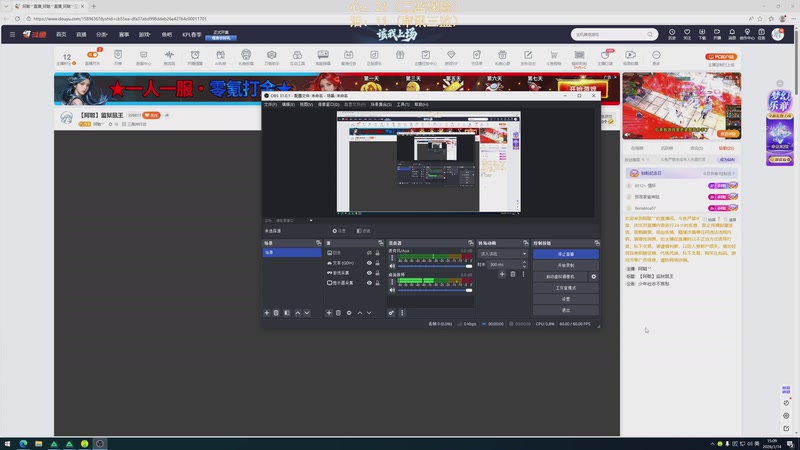Image resolution: width=800 pixels, height=450 pixels.
Task: Mute the 麦克风/Aux audio channel
Action: click(392, 266)
